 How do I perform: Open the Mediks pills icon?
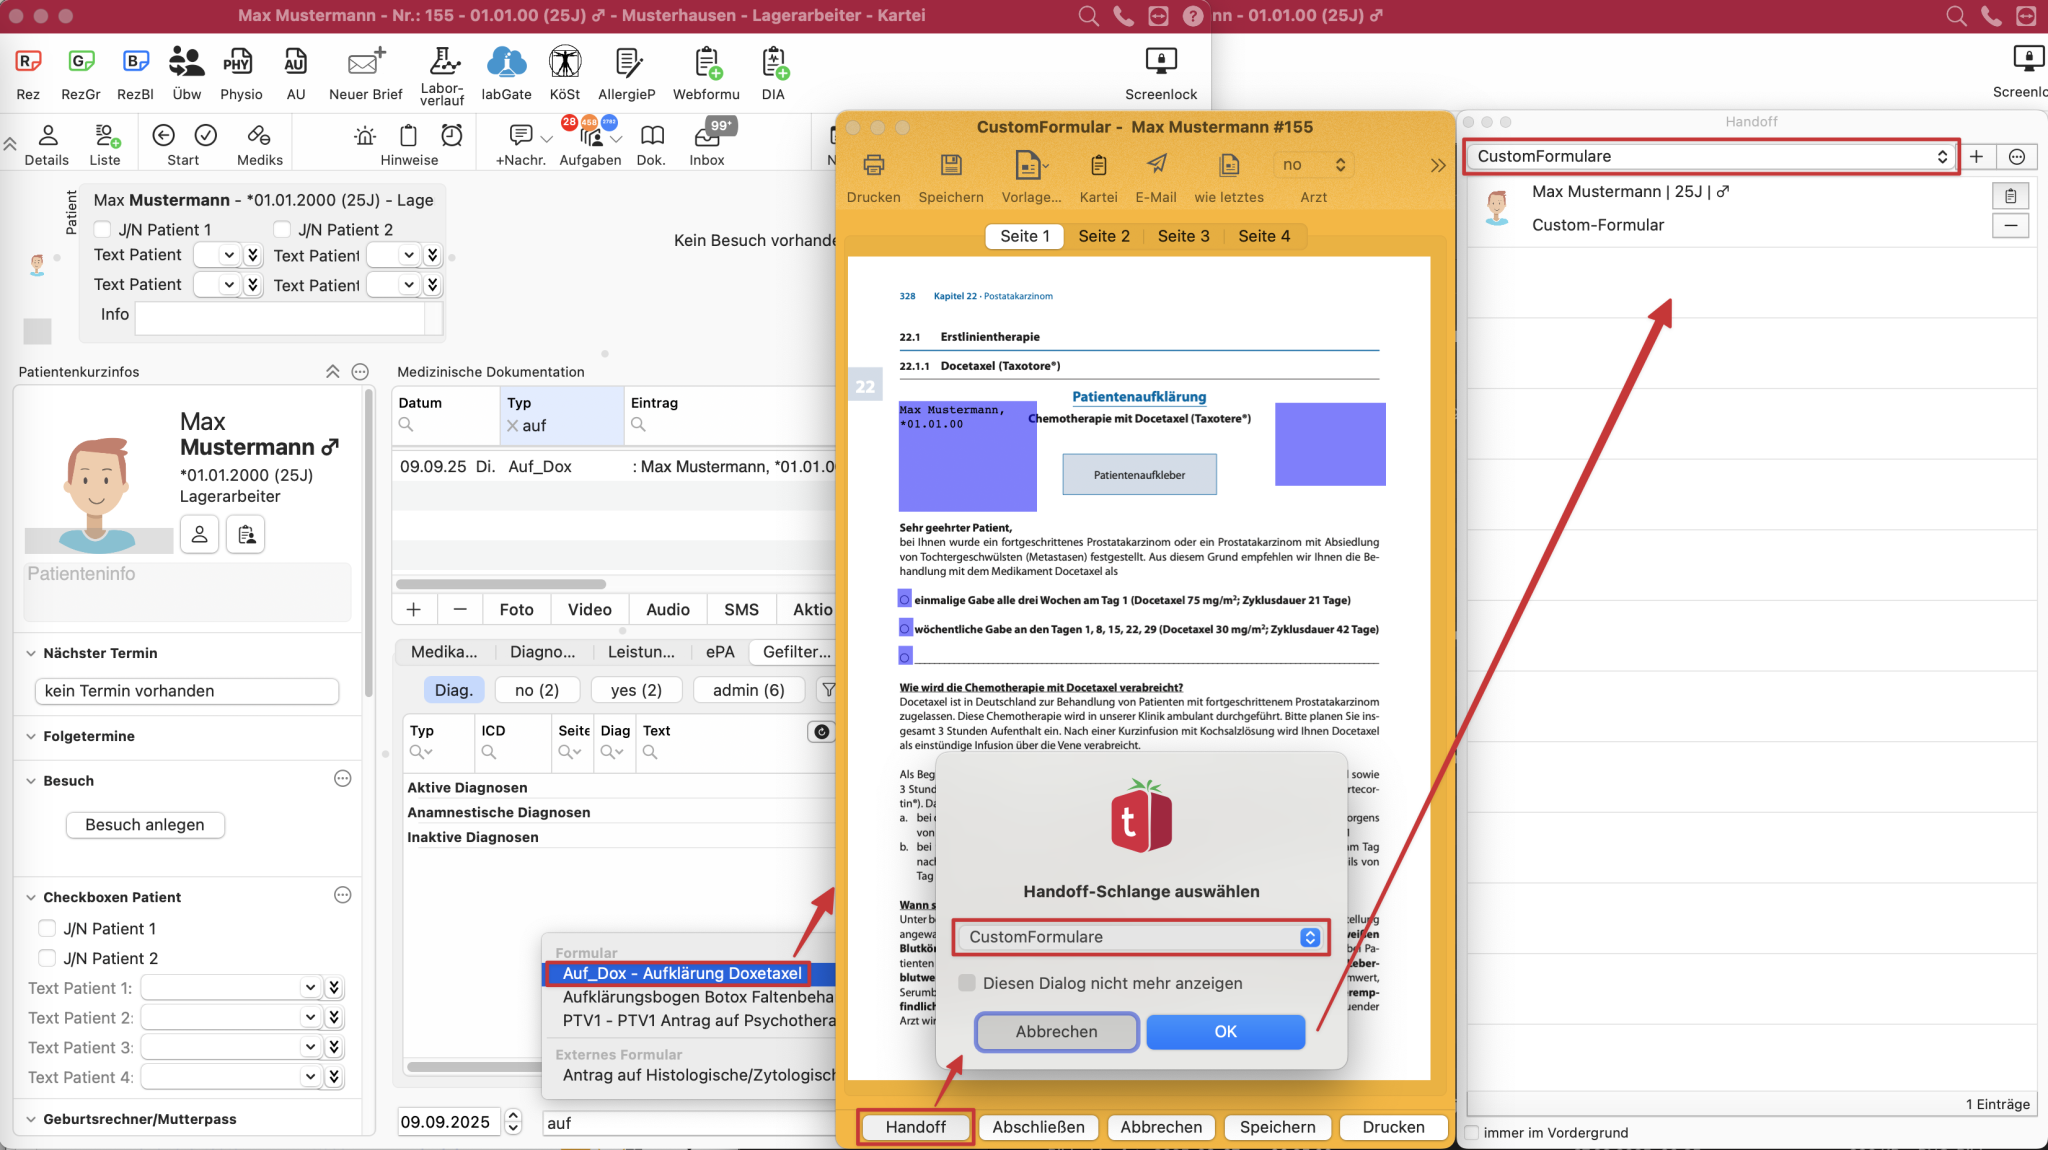click(259, 135)
